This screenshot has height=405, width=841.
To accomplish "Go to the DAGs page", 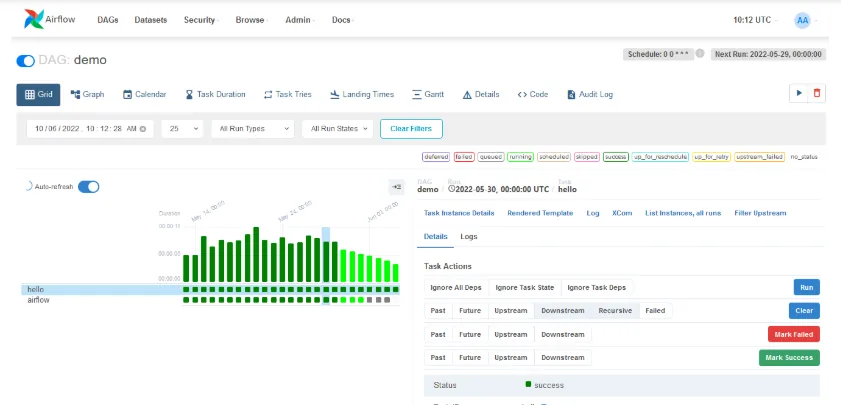I will pos(108,20).
